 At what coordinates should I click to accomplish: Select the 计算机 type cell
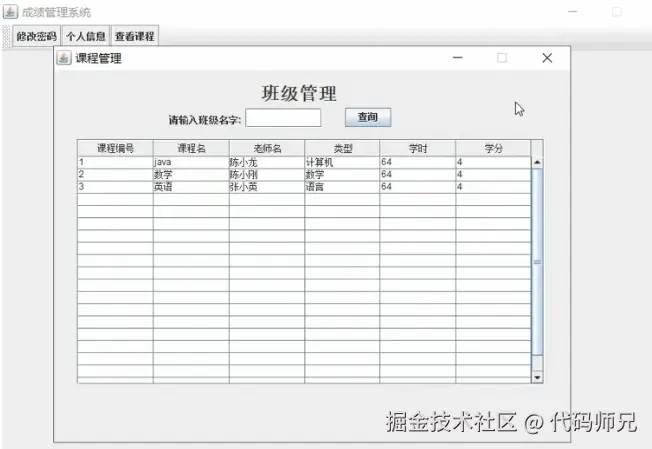point(342,162)
